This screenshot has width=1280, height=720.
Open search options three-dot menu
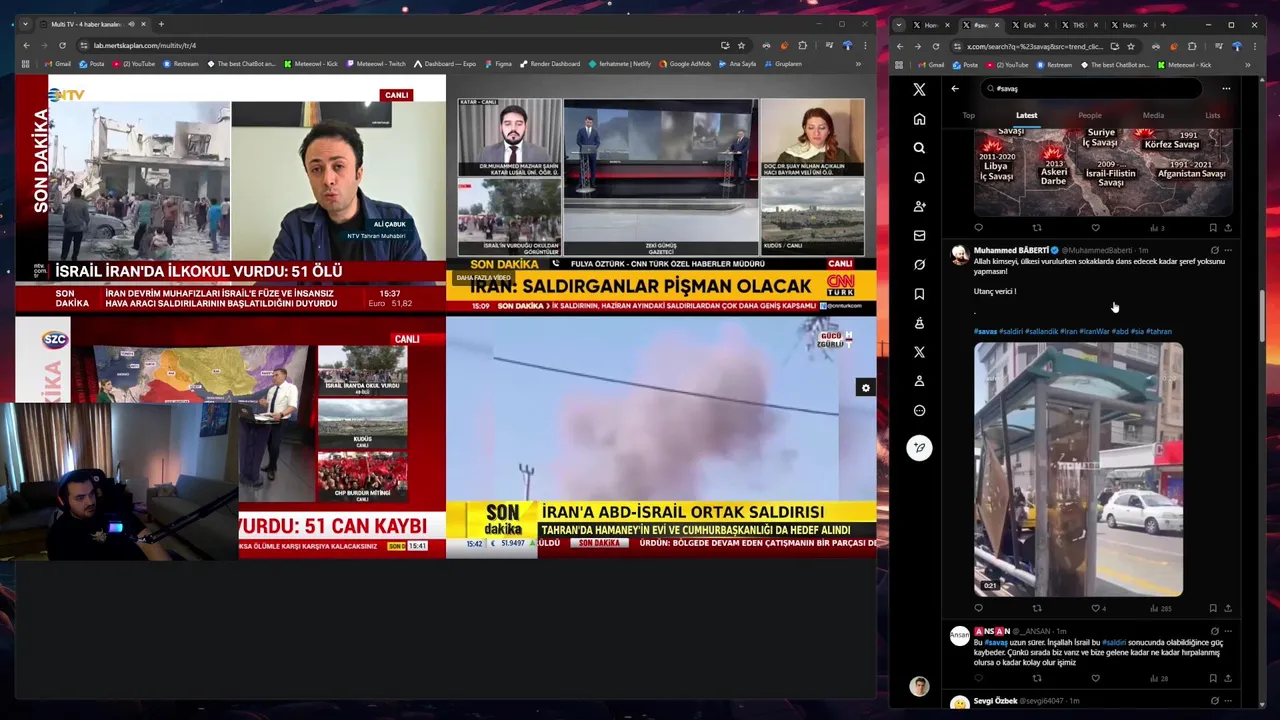point(1226,88)
